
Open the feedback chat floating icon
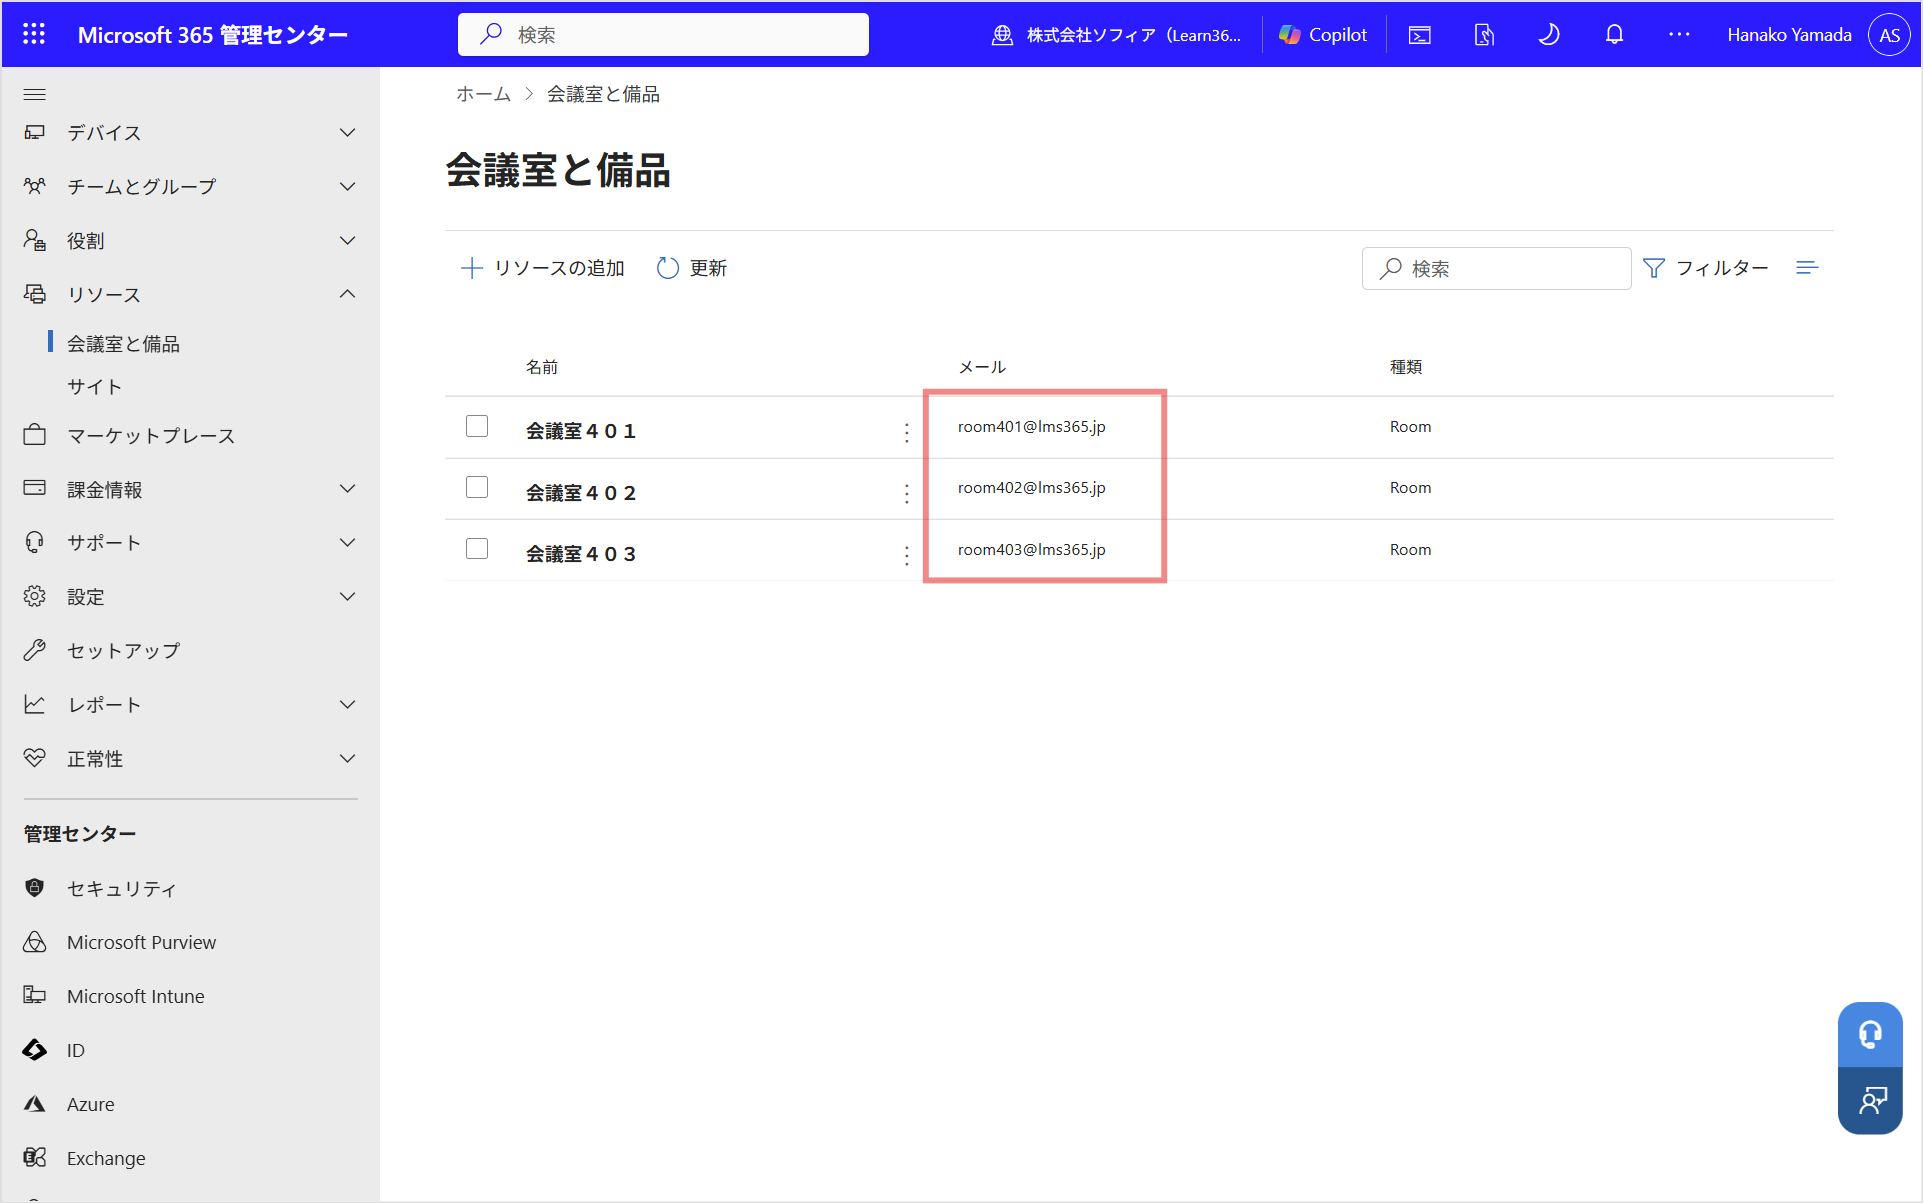click(x=1870, y=1100)
